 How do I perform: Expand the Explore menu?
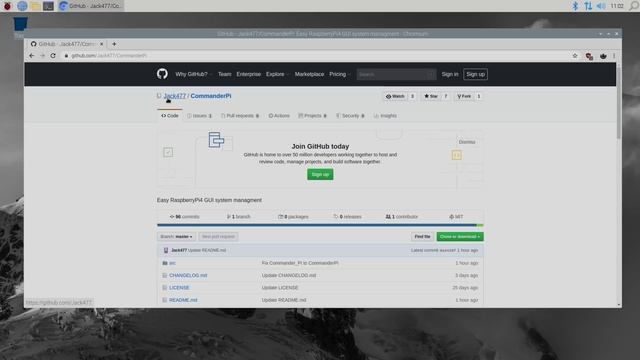pos(277,74)
